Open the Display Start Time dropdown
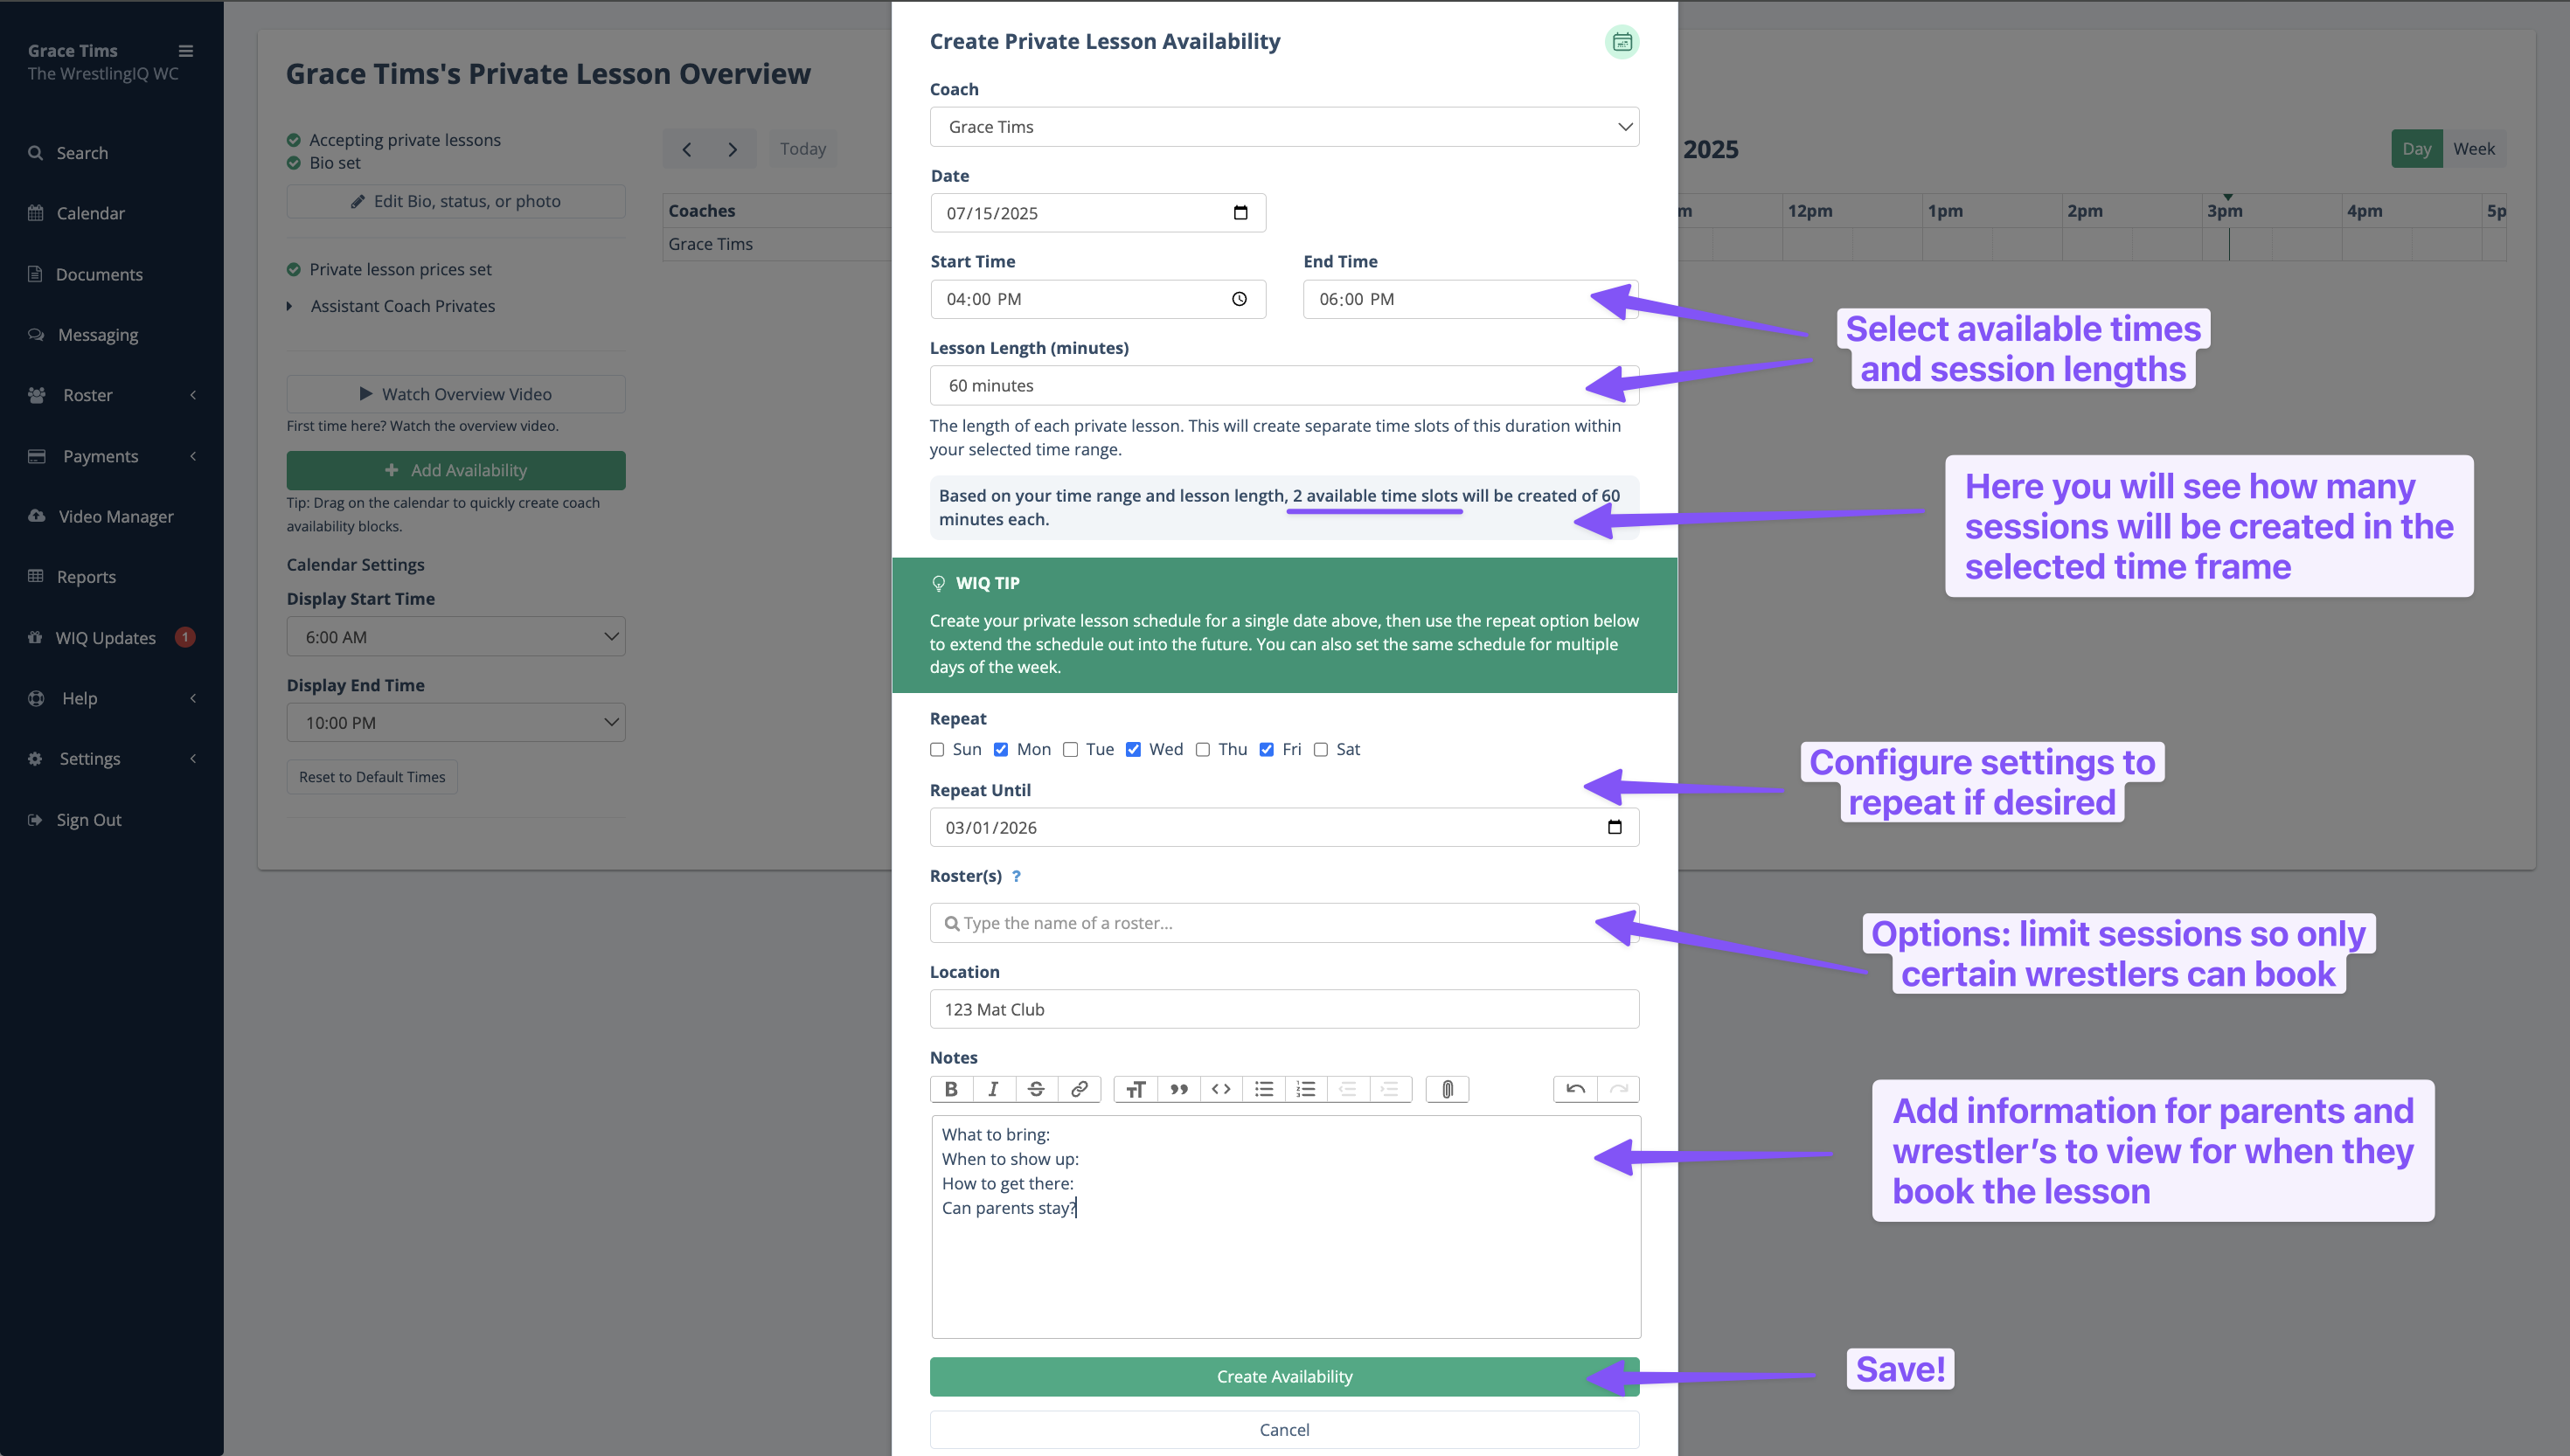 tap(456, 636)
